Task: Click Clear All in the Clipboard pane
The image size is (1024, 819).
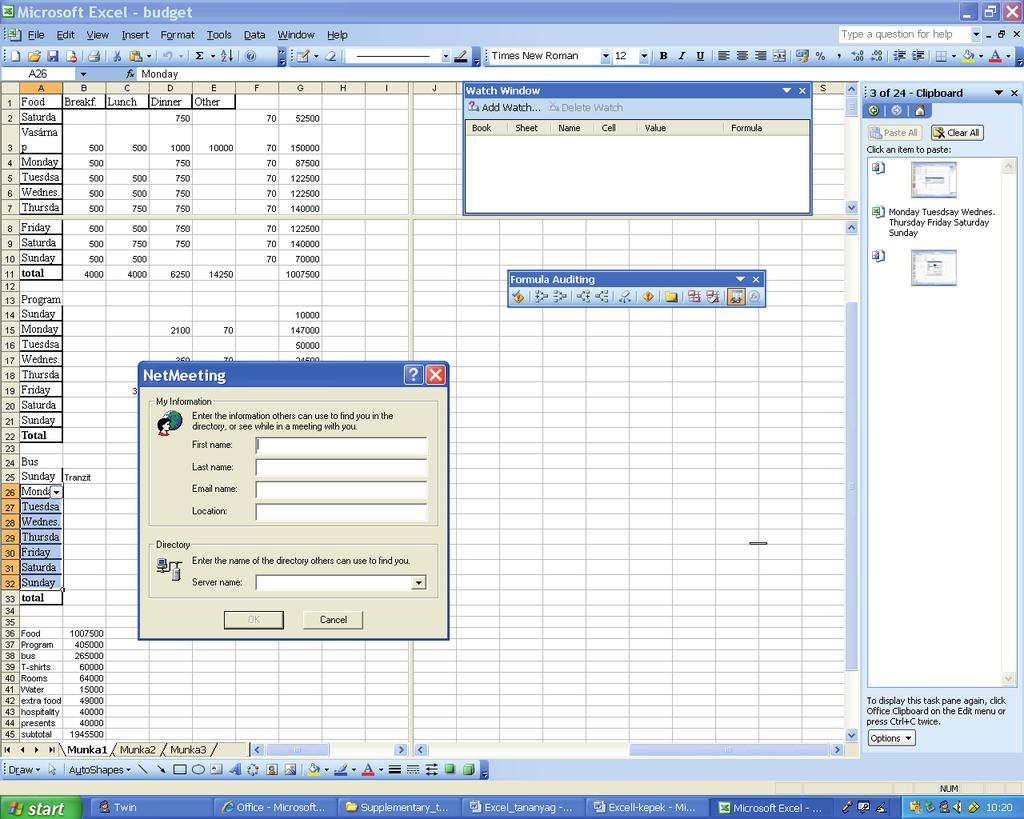Action: point(957,133)
